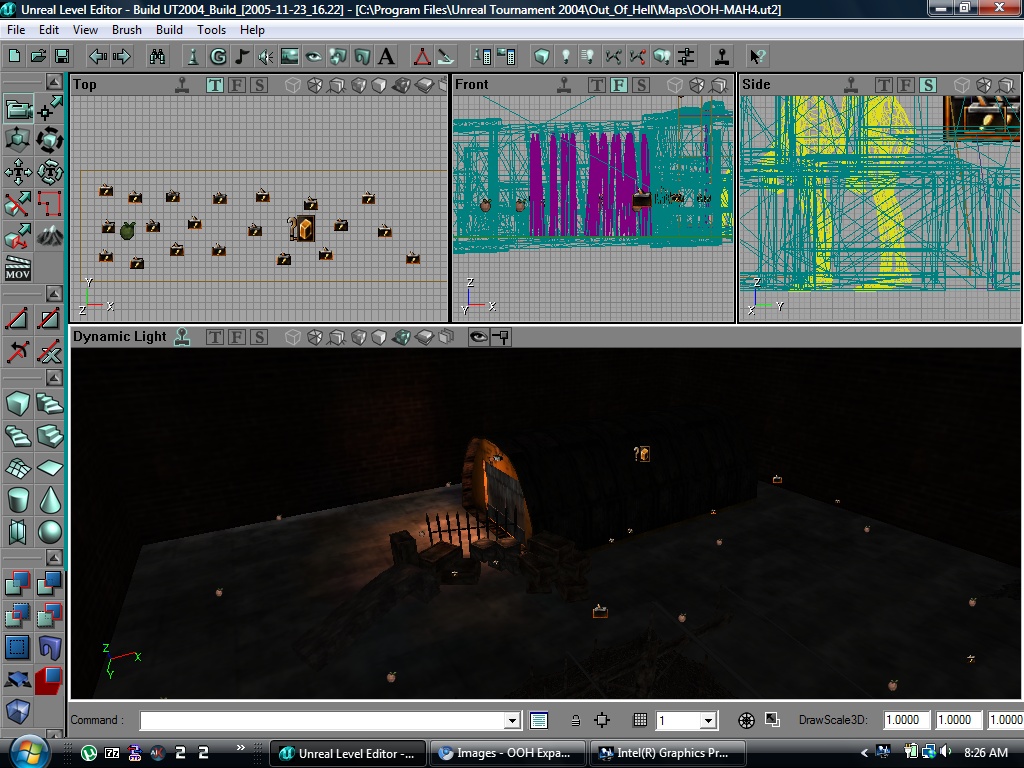This screenshot has height=768, width=1024.
Task: Open the Animation browser (letter A icon)
Action: coord(387,57)
